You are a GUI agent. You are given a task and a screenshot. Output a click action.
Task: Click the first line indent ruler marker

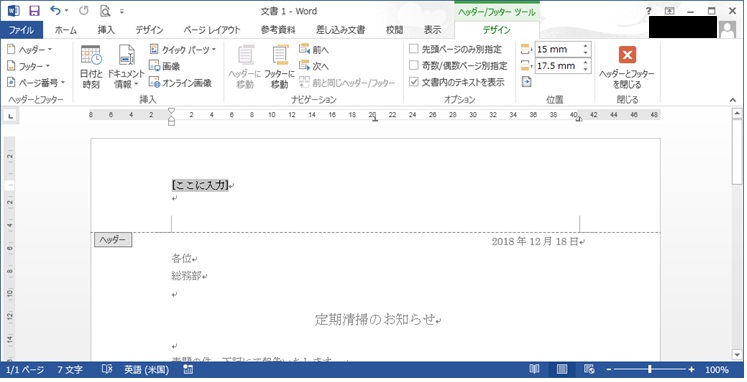tap(172, 111)
